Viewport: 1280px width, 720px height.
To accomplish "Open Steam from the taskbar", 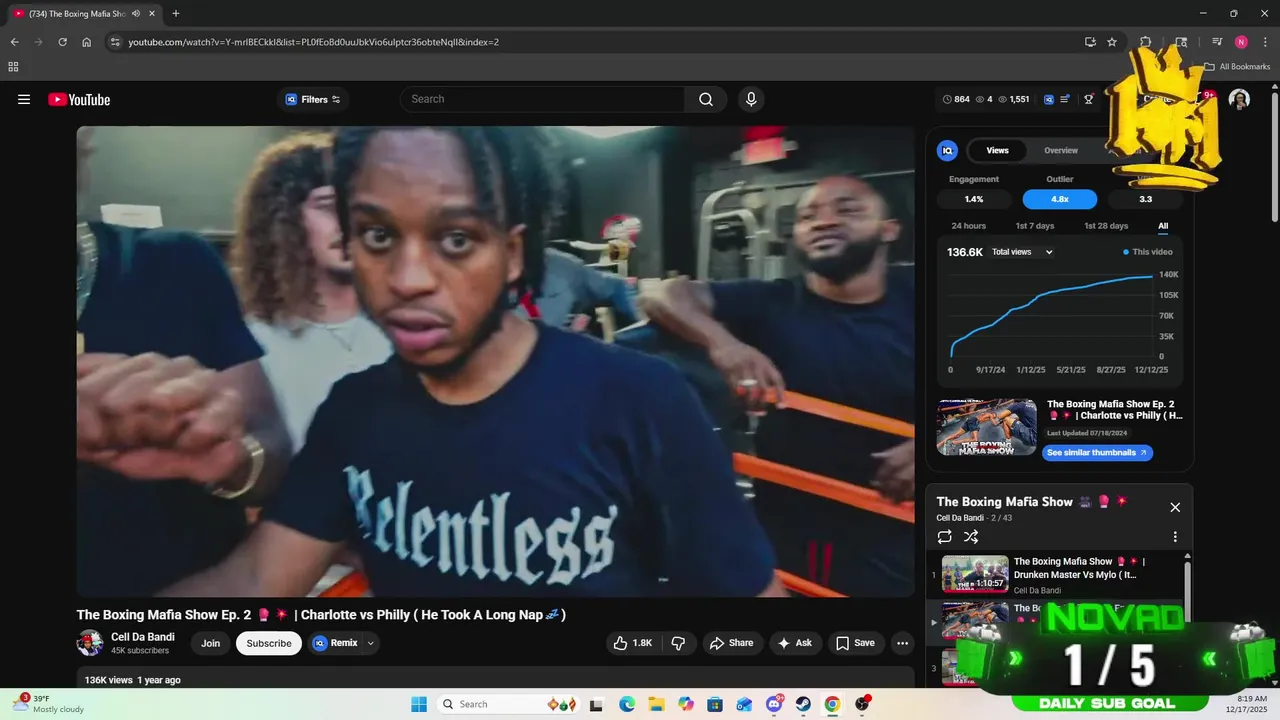I will 804,704.
